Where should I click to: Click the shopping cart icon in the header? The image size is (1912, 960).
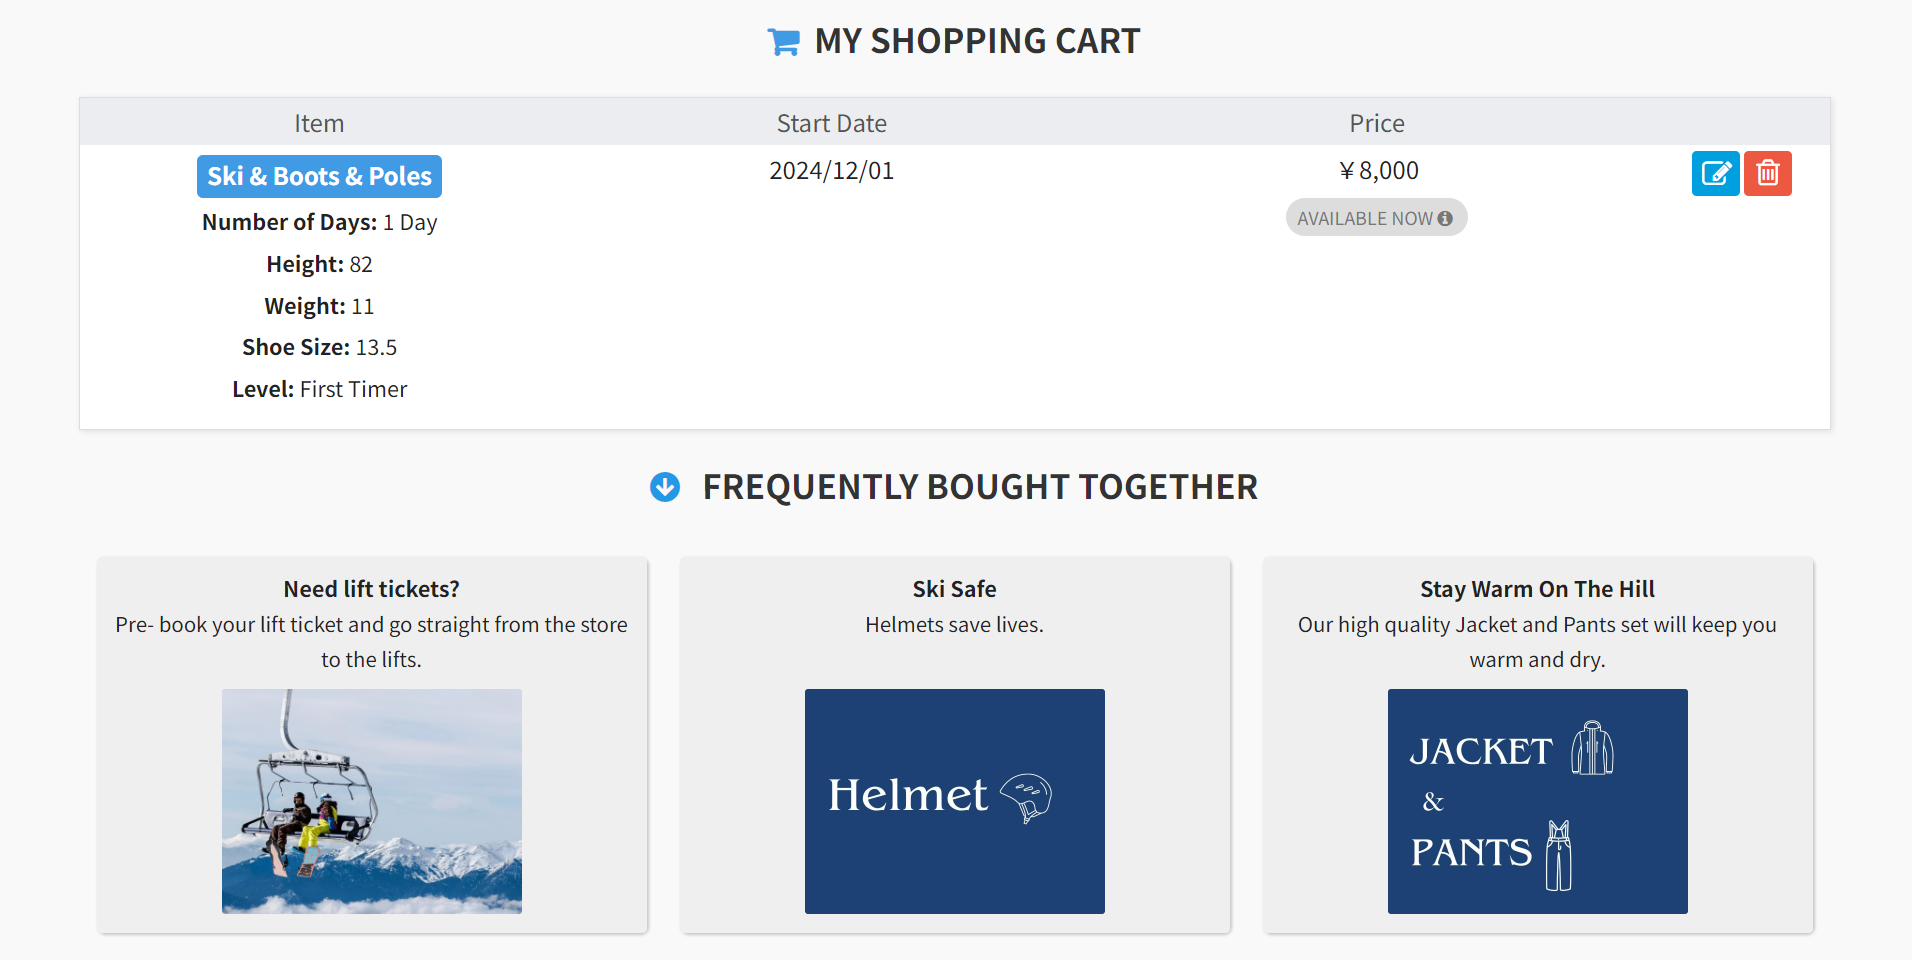tap(783, 41)
